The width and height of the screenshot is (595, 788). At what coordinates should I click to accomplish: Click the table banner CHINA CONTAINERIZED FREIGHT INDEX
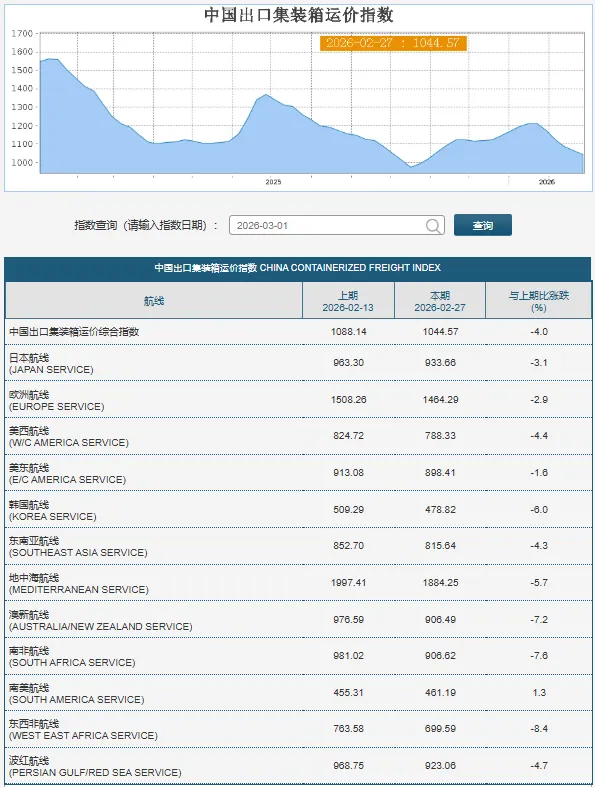pyautogui.click(x=298, y=268)
